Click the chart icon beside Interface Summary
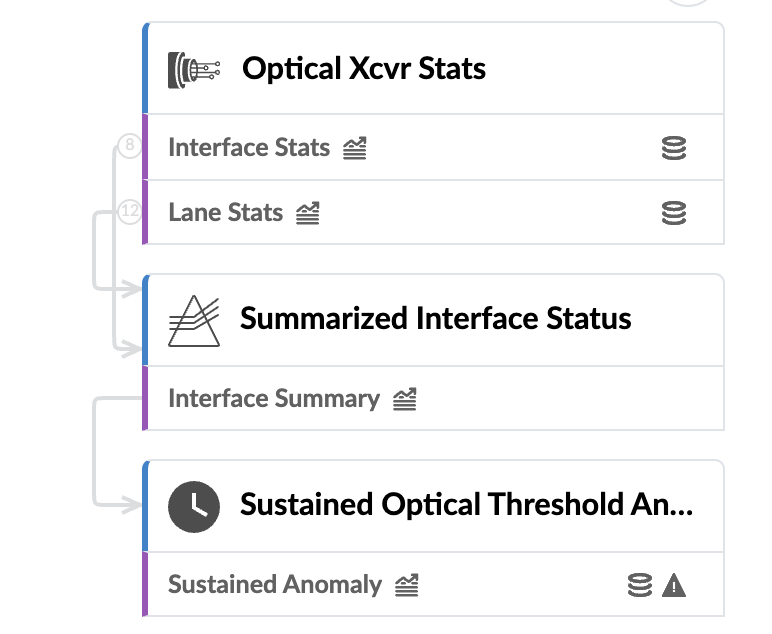 pos(404,400)
